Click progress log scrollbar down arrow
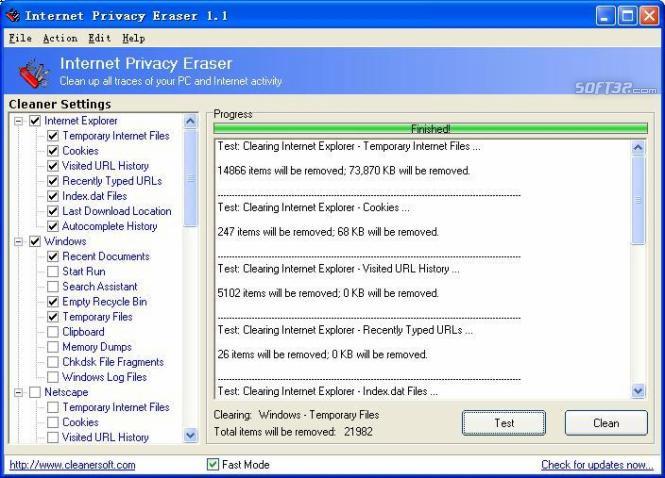The image size is (665, 478). [x=638, y=391]
